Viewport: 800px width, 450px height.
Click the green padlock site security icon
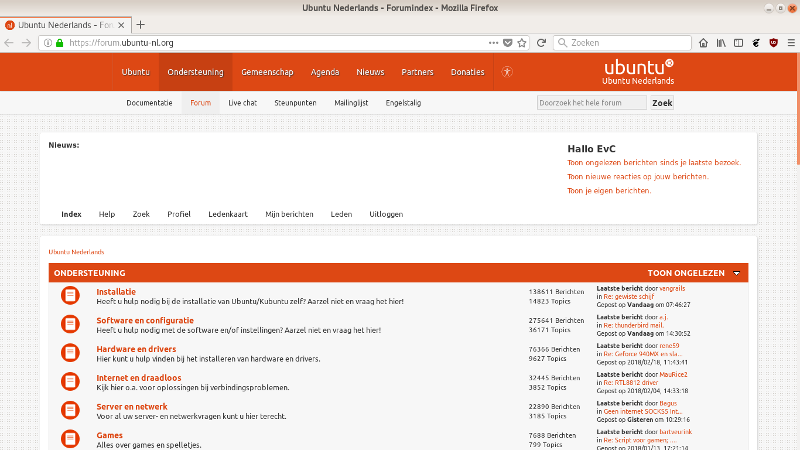(59, 43)
